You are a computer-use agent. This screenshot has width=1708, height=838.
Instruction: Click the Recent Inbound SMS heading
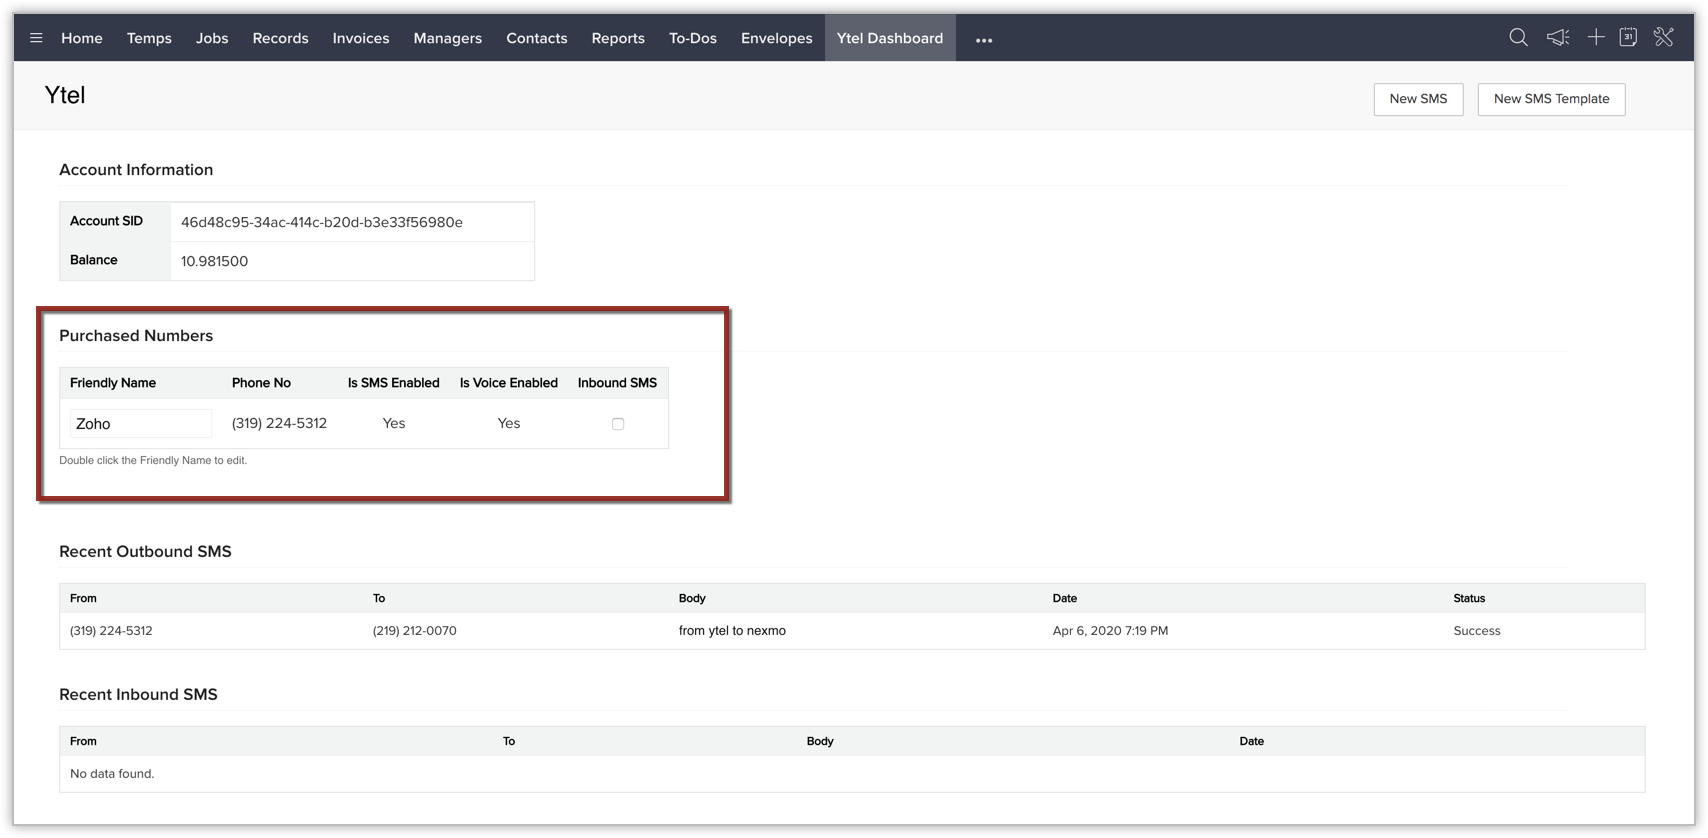point(138,695)
